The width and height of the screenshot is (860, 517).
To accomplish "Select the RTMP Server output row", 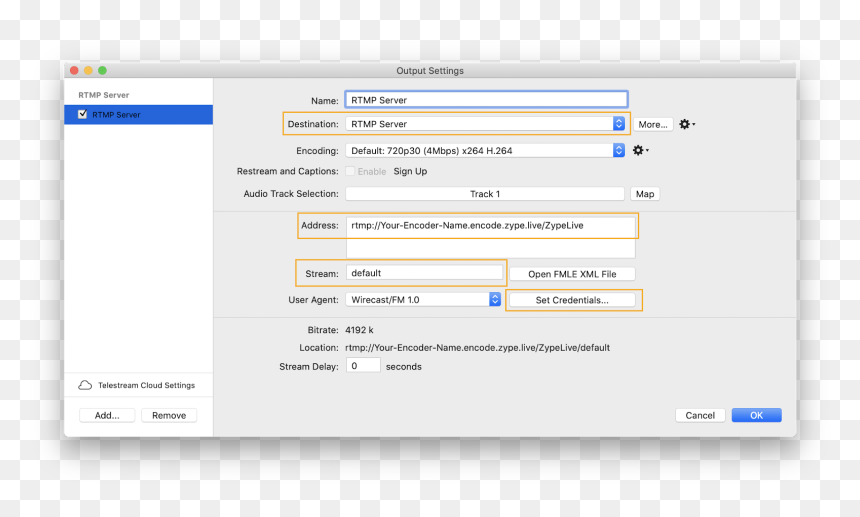I will (x=138, y=115).
